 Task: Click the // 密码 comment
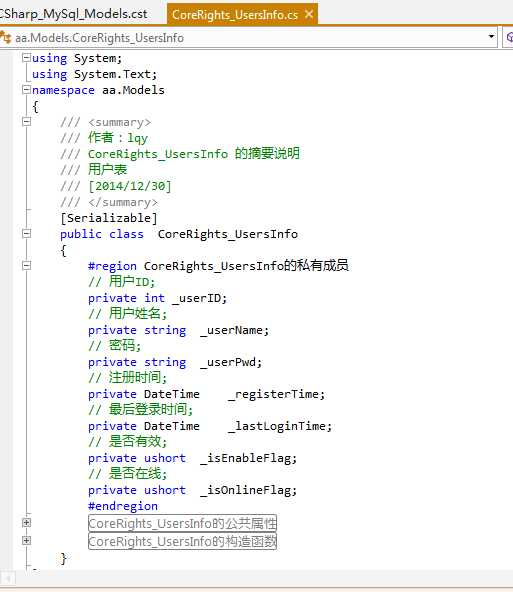click(x=114, y=346)
